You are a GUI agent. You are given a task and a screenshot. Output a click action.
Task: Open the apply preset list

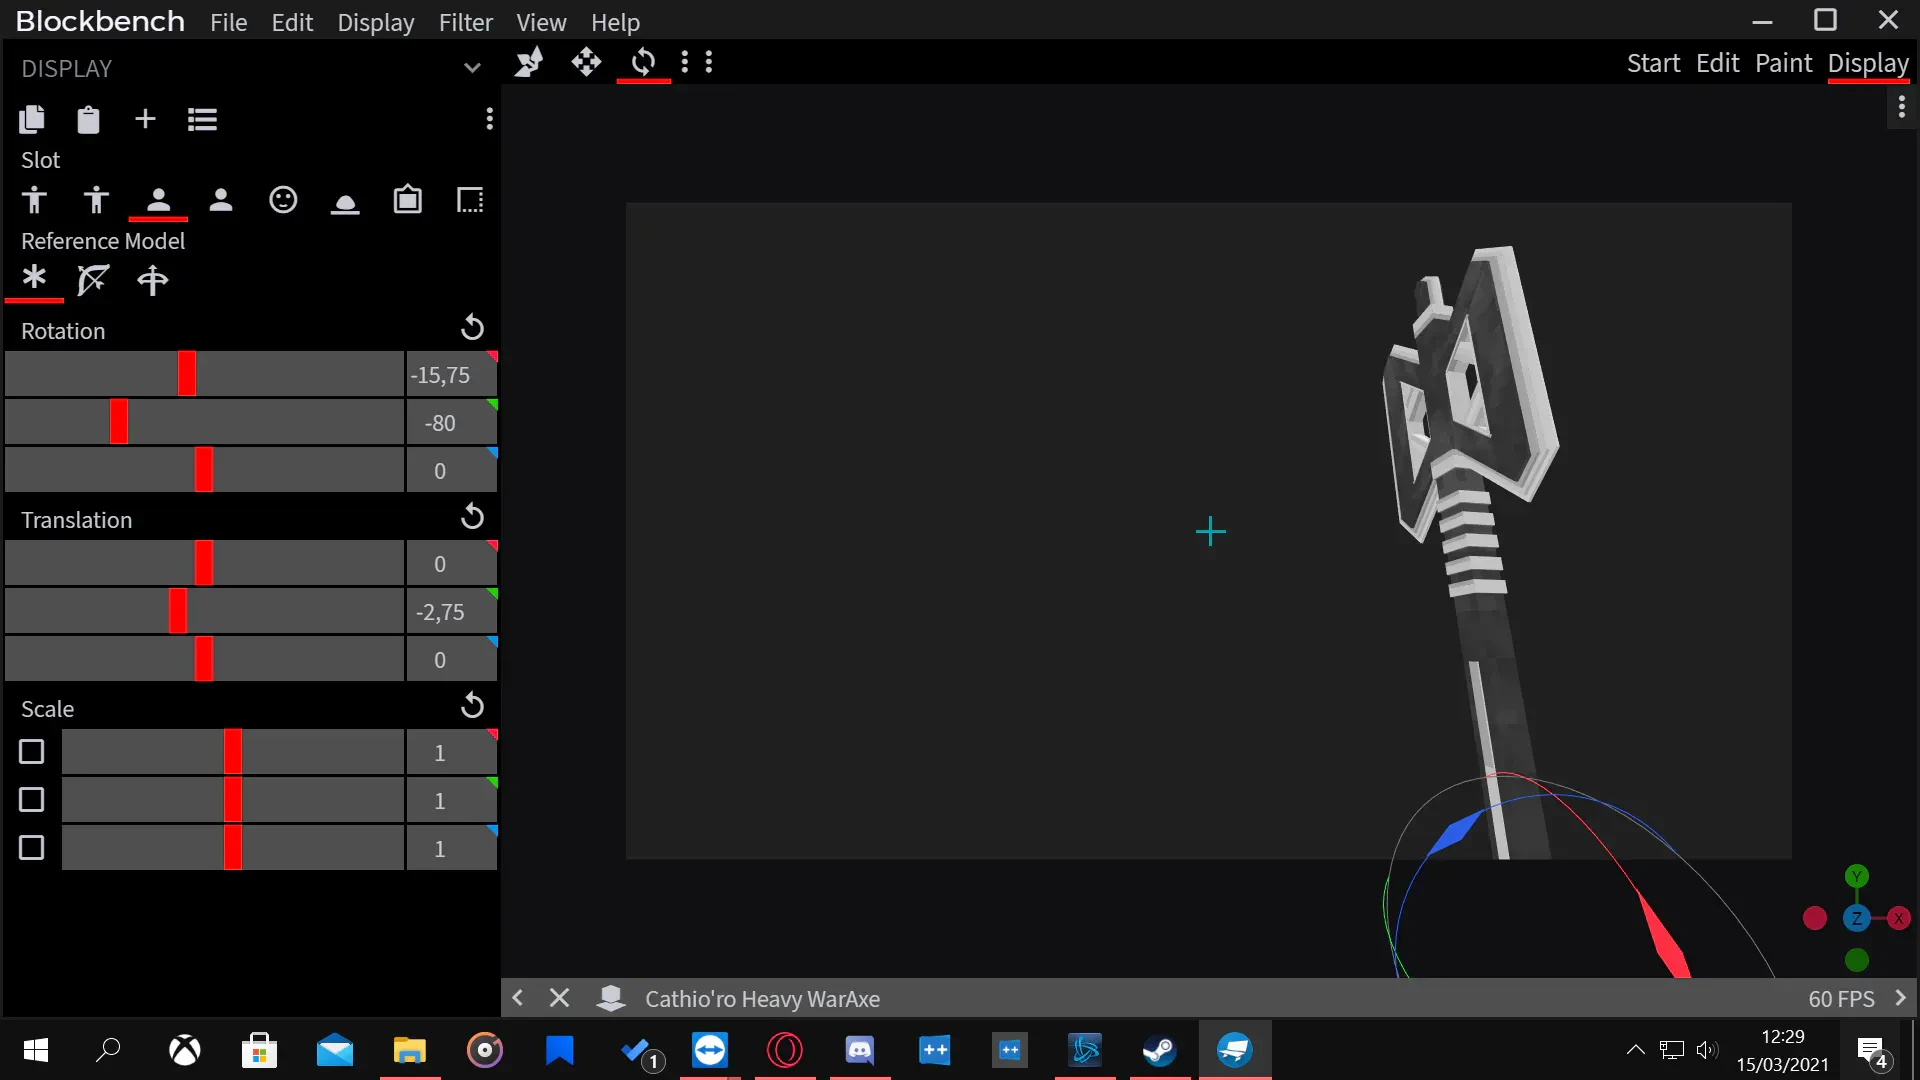202,120
